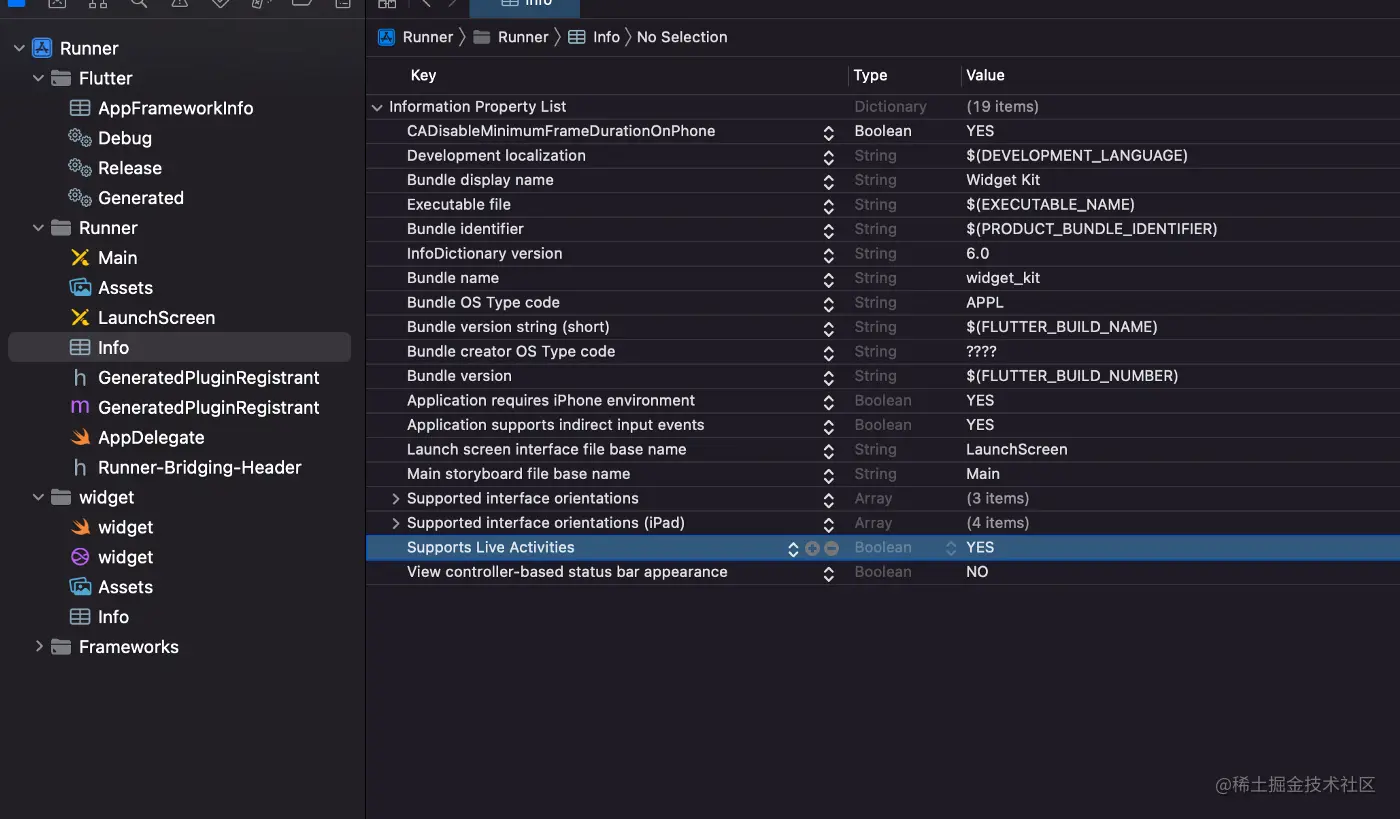
Task: Select the LaunchScreen storyboard file
Action: (156, 317)
